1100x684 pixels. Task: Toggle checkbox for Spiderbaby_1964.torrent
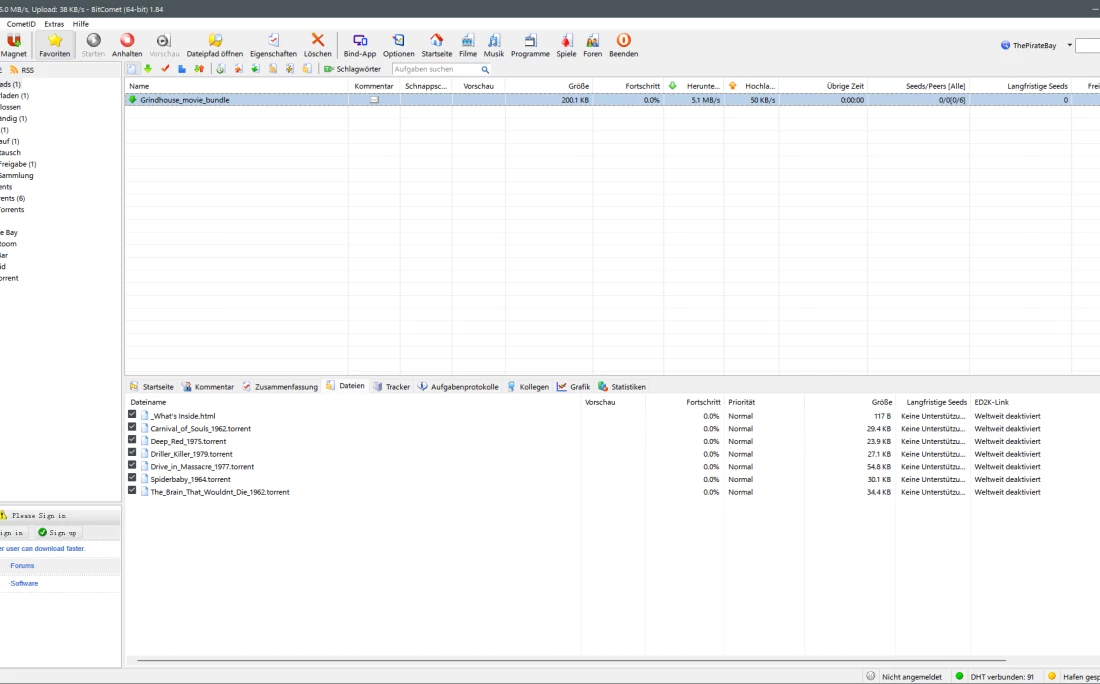tap(132, 478)
